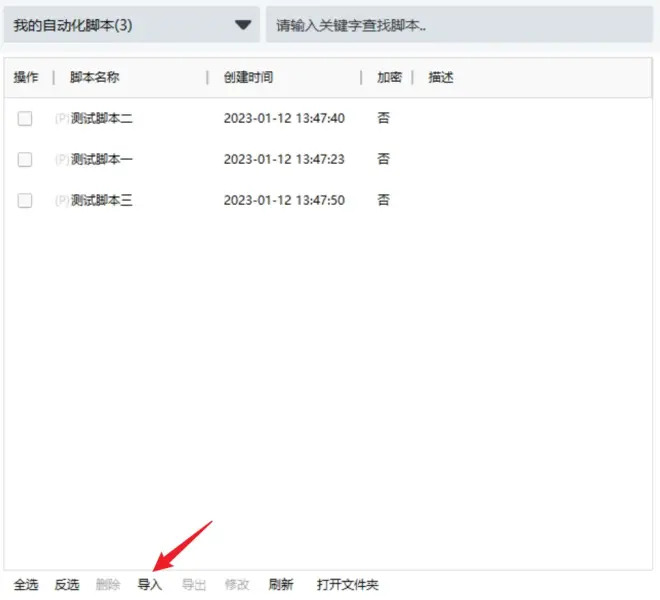Select the 测试脚本三 script name
The width and height of the screenshot is (660, 600).
[x=101, y=200]
